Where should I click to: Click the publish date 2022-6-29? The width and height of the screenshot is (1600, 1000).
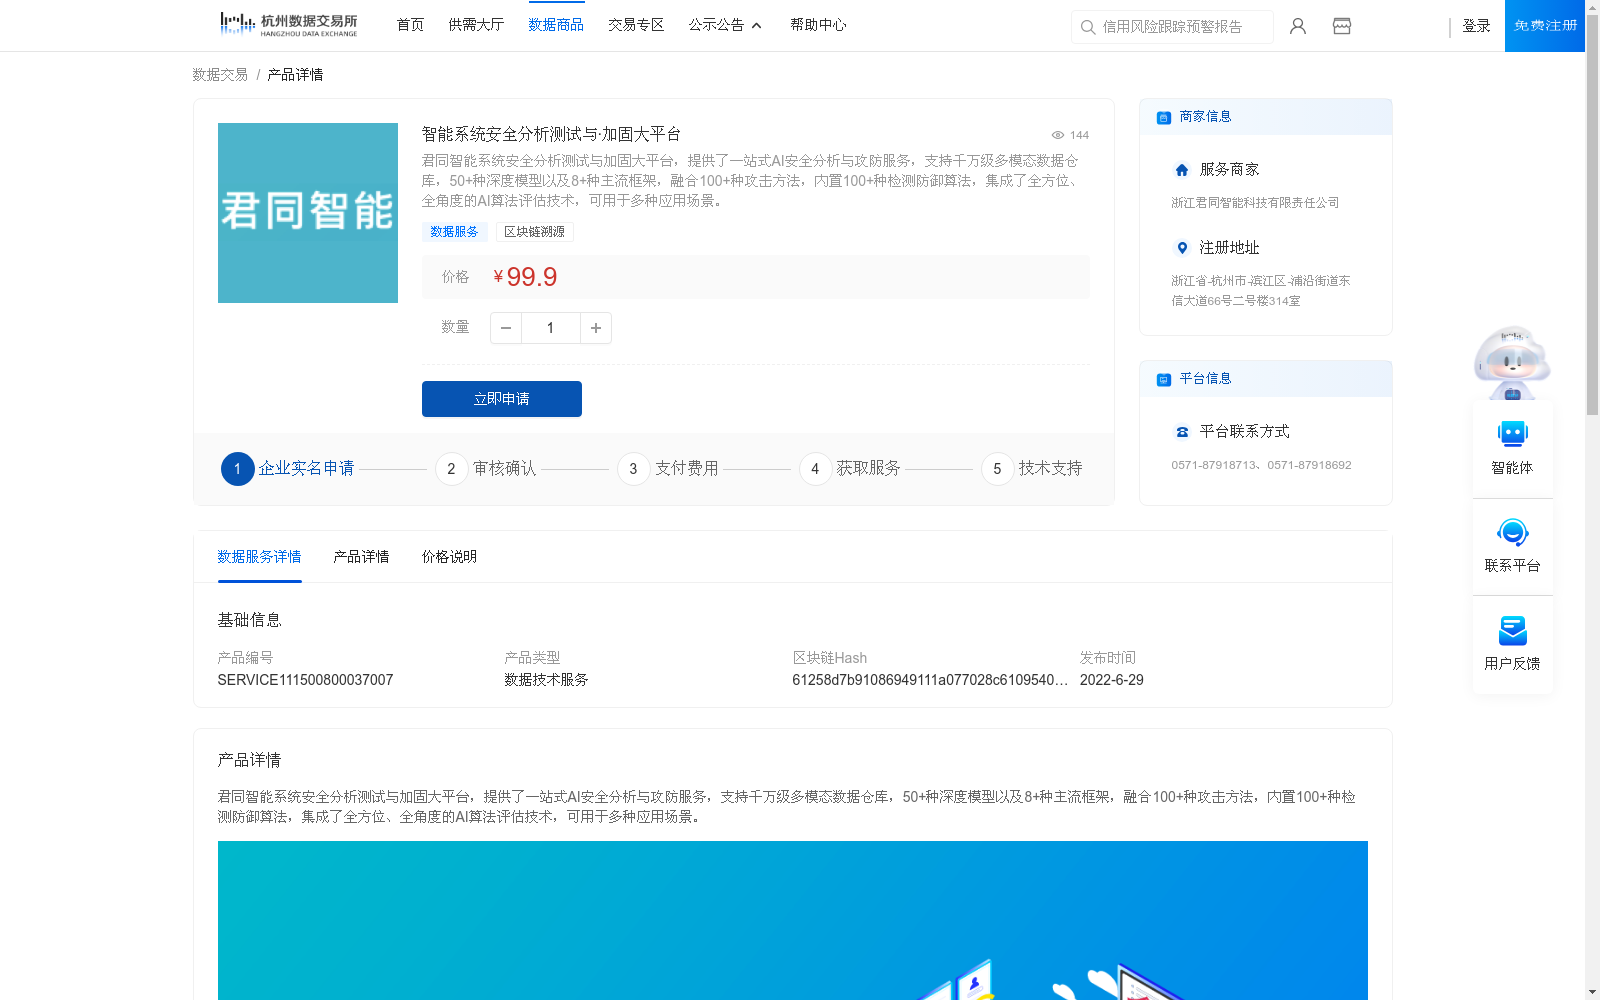pyautogui.click(x=1111, y=680)
